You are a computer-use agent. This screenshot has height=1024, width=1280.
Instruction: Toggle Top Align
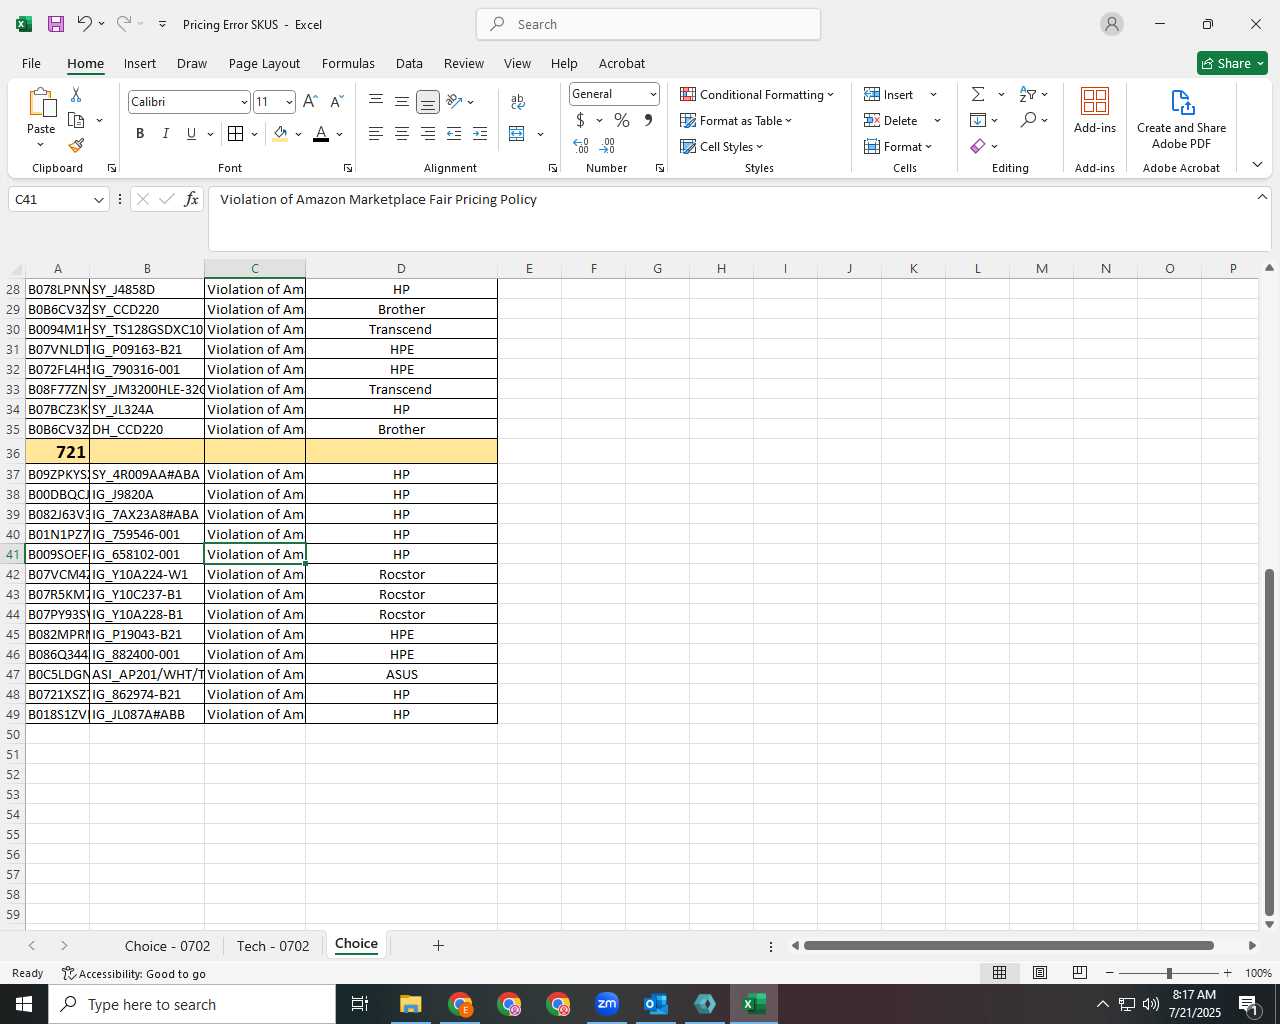point(376,102)
